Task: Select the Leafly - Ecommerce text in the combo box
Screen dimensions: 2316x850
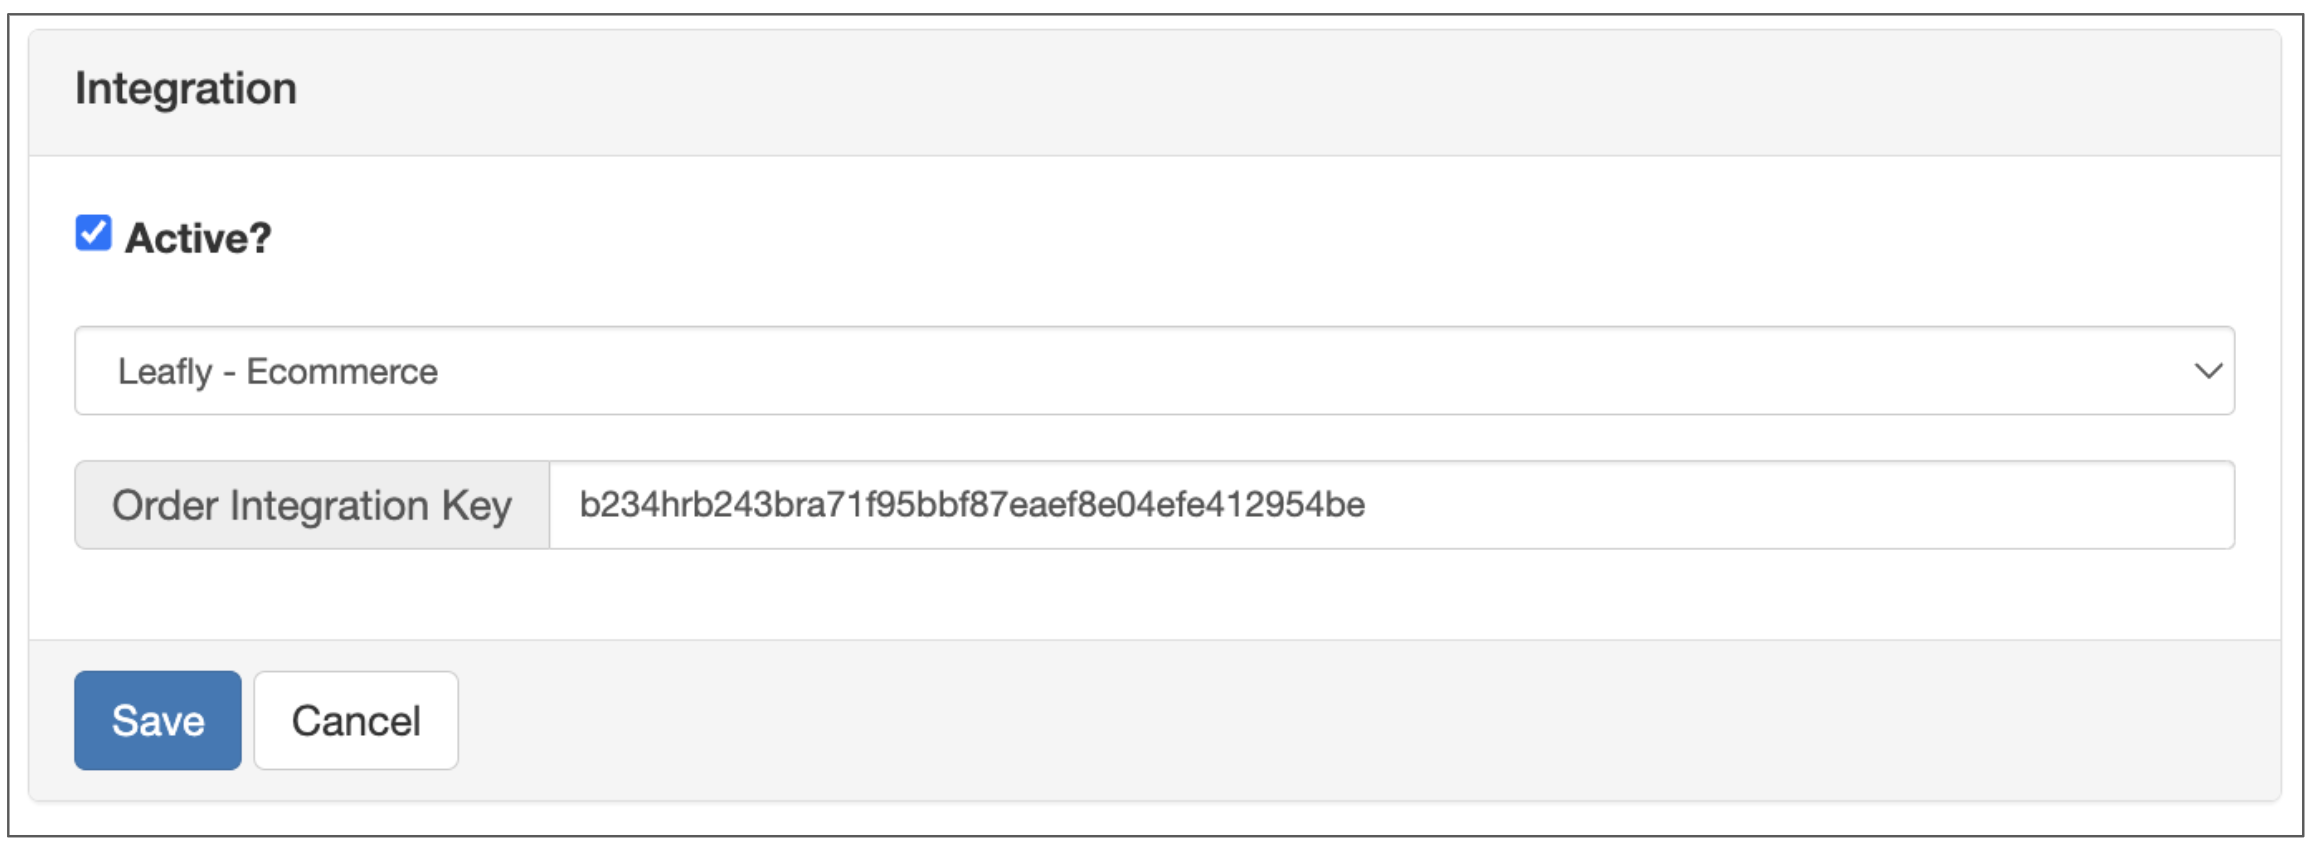Action: pos(278,372)
